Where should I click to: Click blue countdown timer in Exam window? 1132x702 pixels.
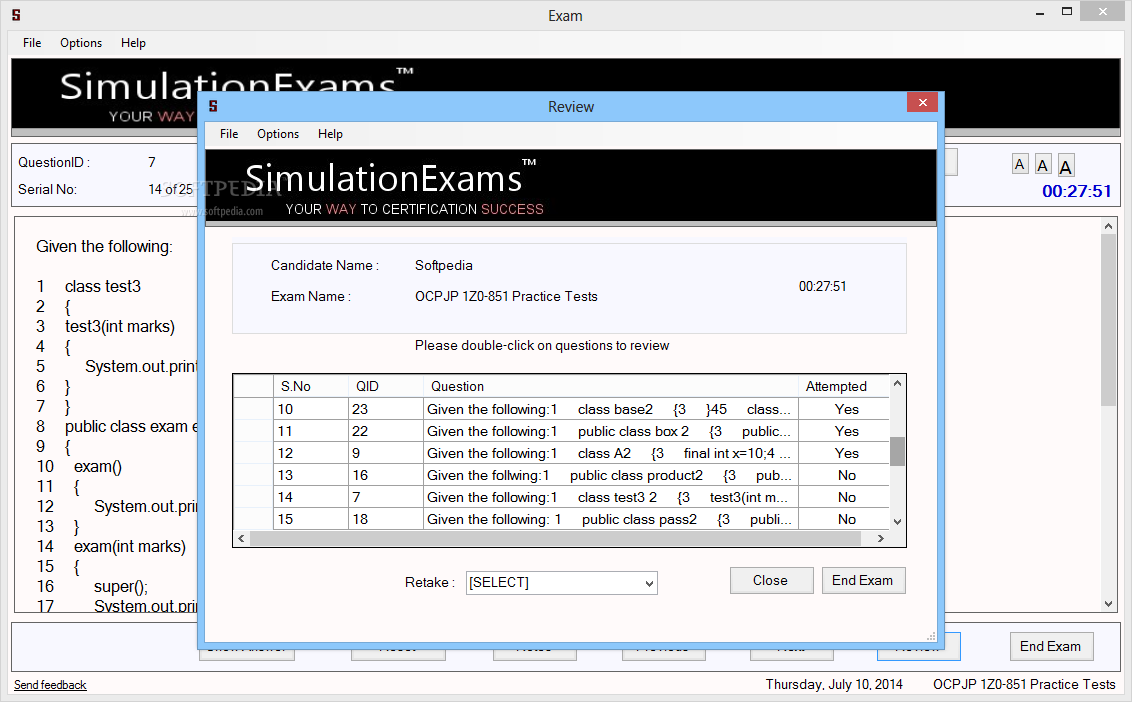pyautogui.click(x=1076, y=191)
